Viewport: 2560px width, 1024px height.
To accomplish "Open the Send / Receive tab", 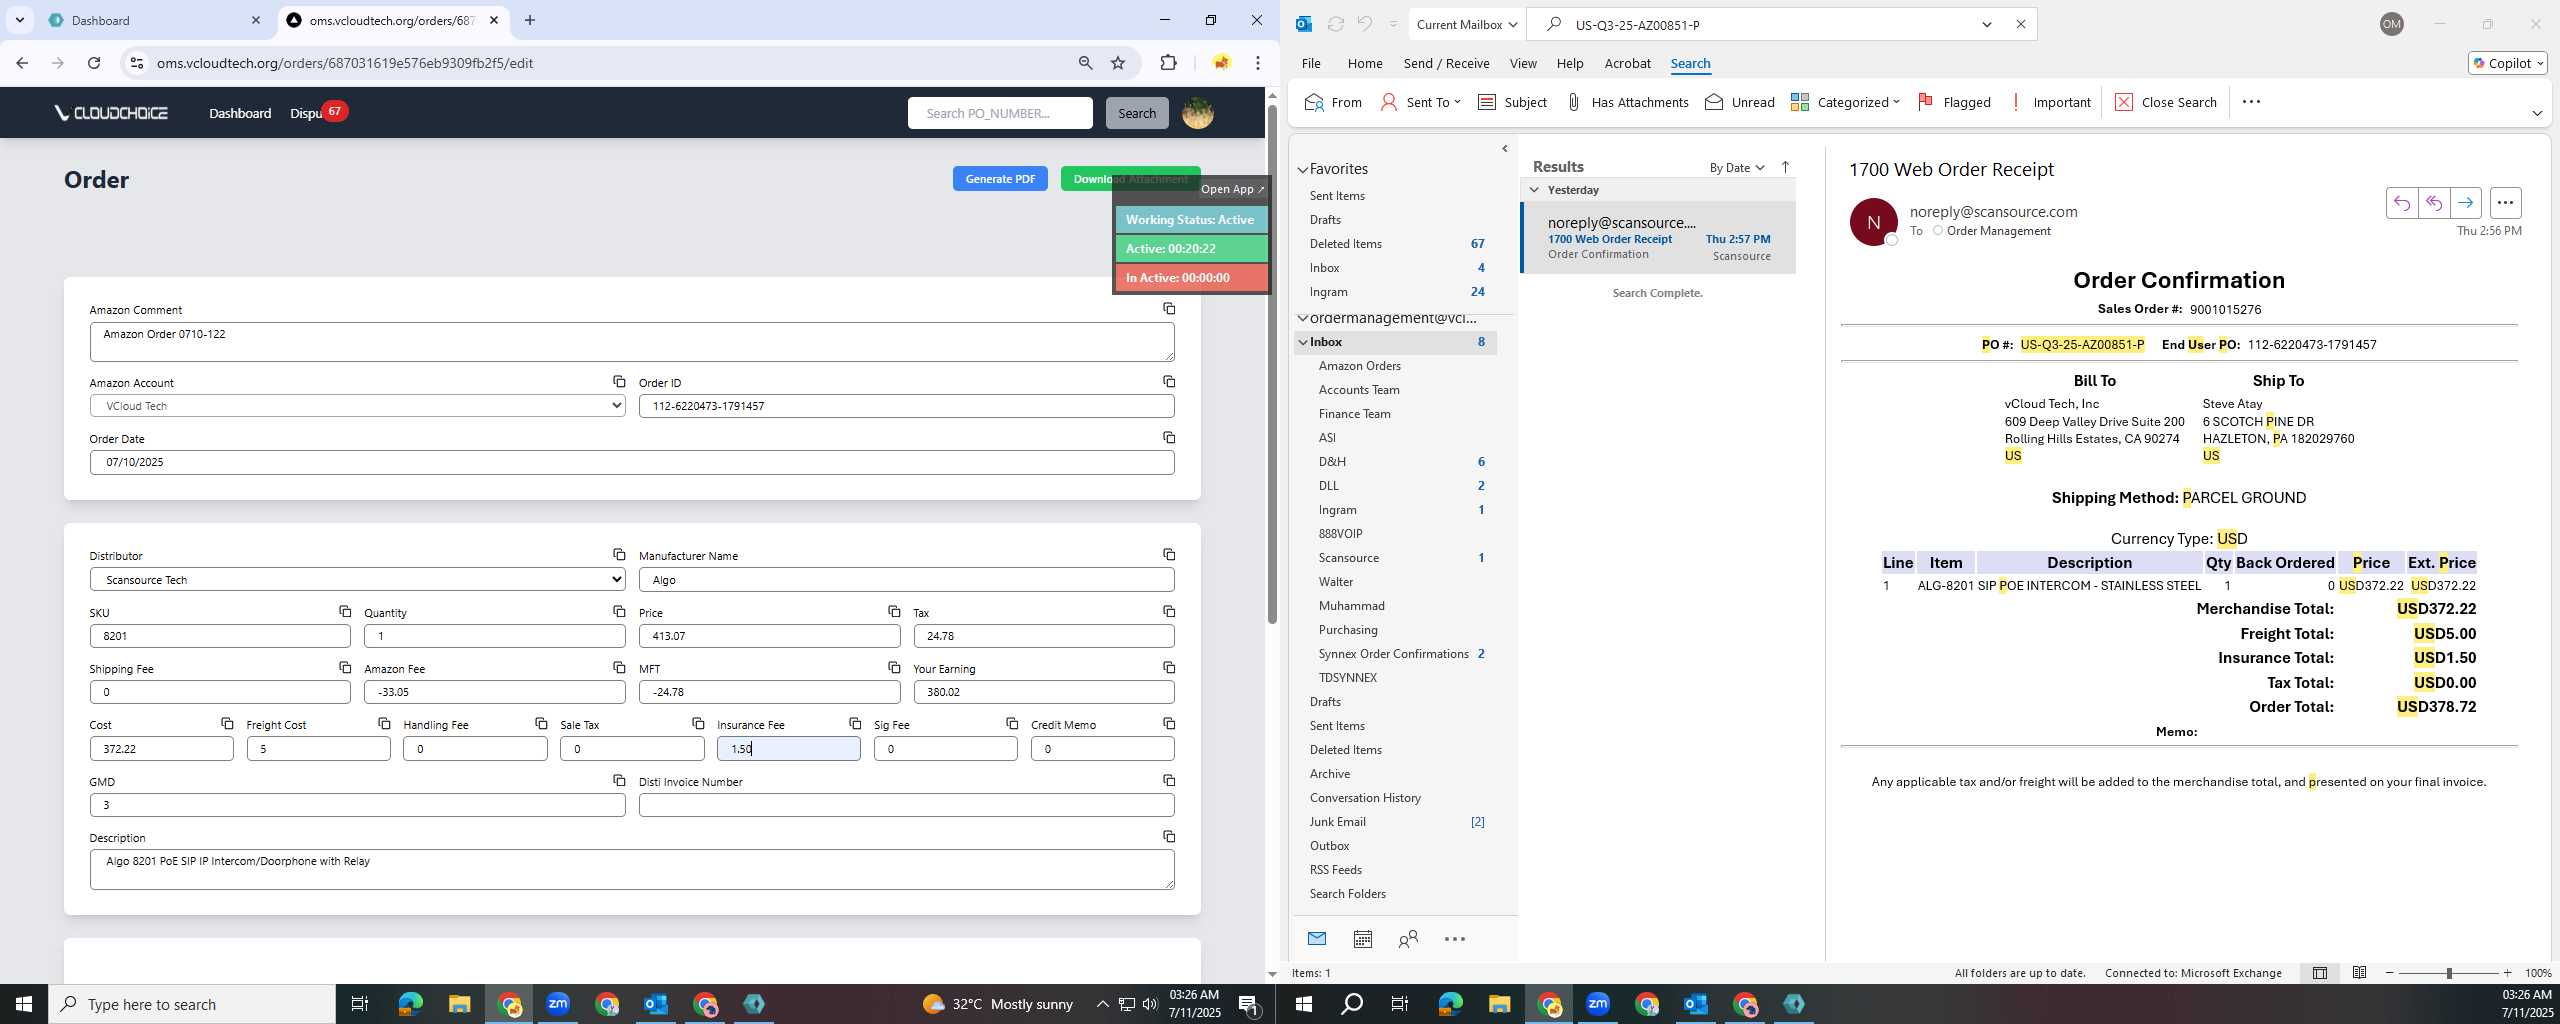I will point(1446,63).
